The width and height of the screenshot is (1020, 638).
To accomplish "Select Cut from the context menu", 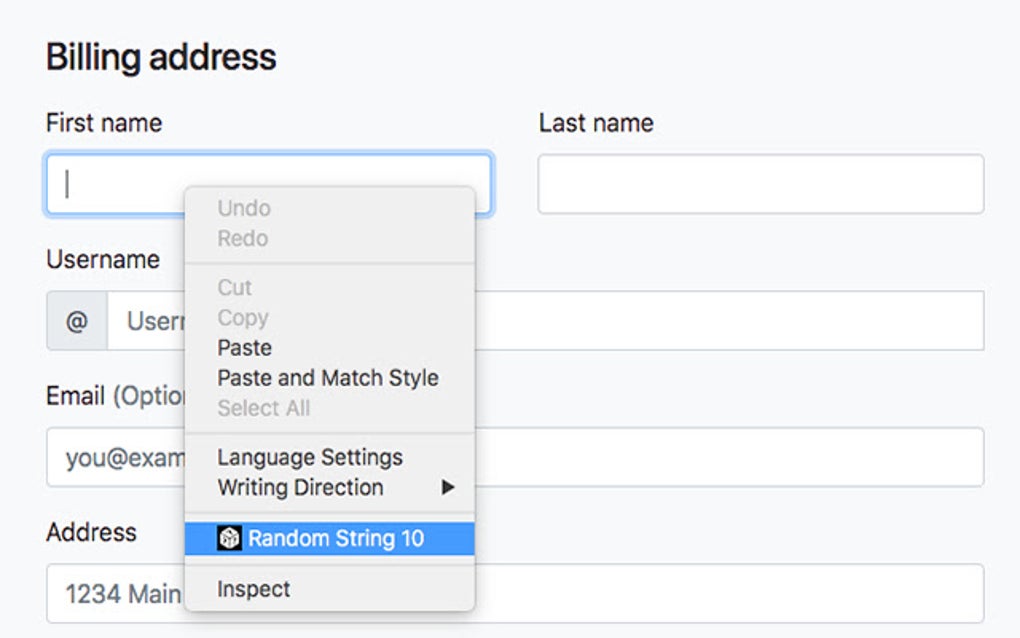I will [235, 288].
